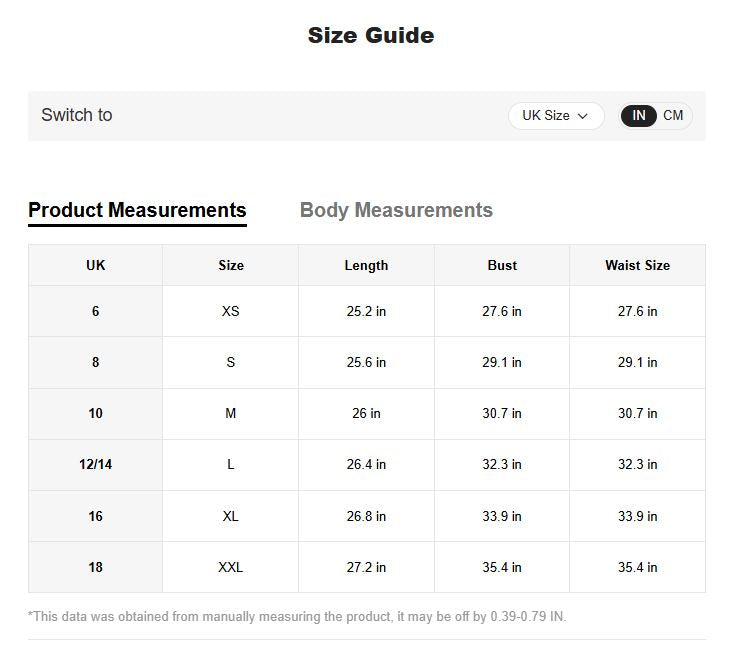
Task: Select the IN unit toggle
Action: tap(639, 116)
